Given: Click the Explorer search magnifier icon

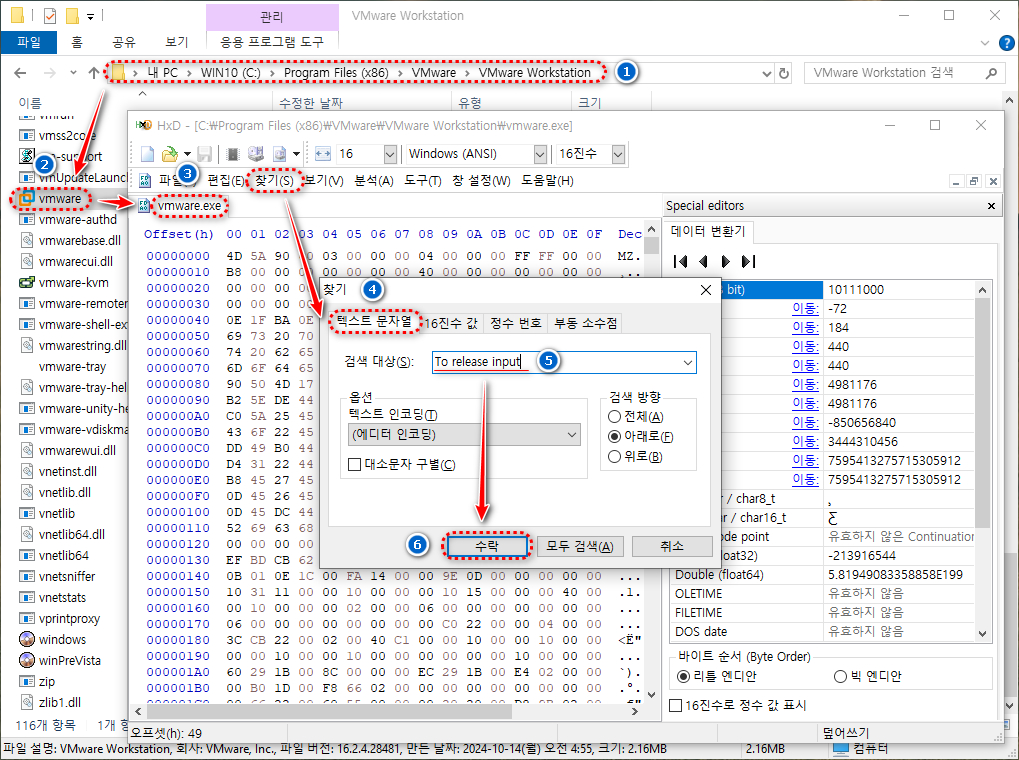Looking at the screenshot, I should [x=991, y=73].
